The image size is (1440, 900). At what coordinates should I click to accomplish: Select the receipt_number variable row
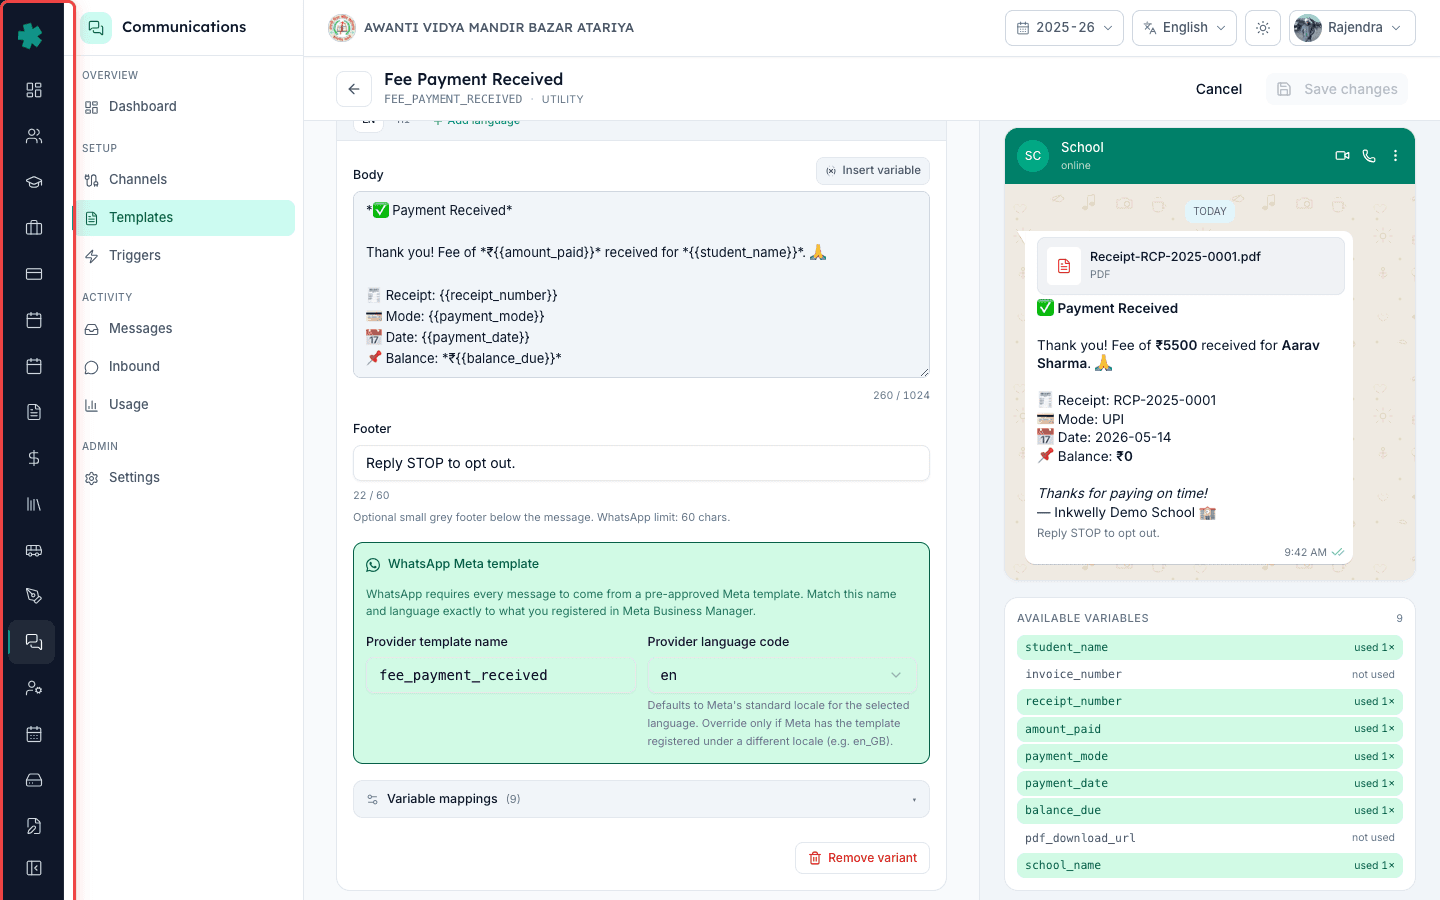coord(1210,701)
